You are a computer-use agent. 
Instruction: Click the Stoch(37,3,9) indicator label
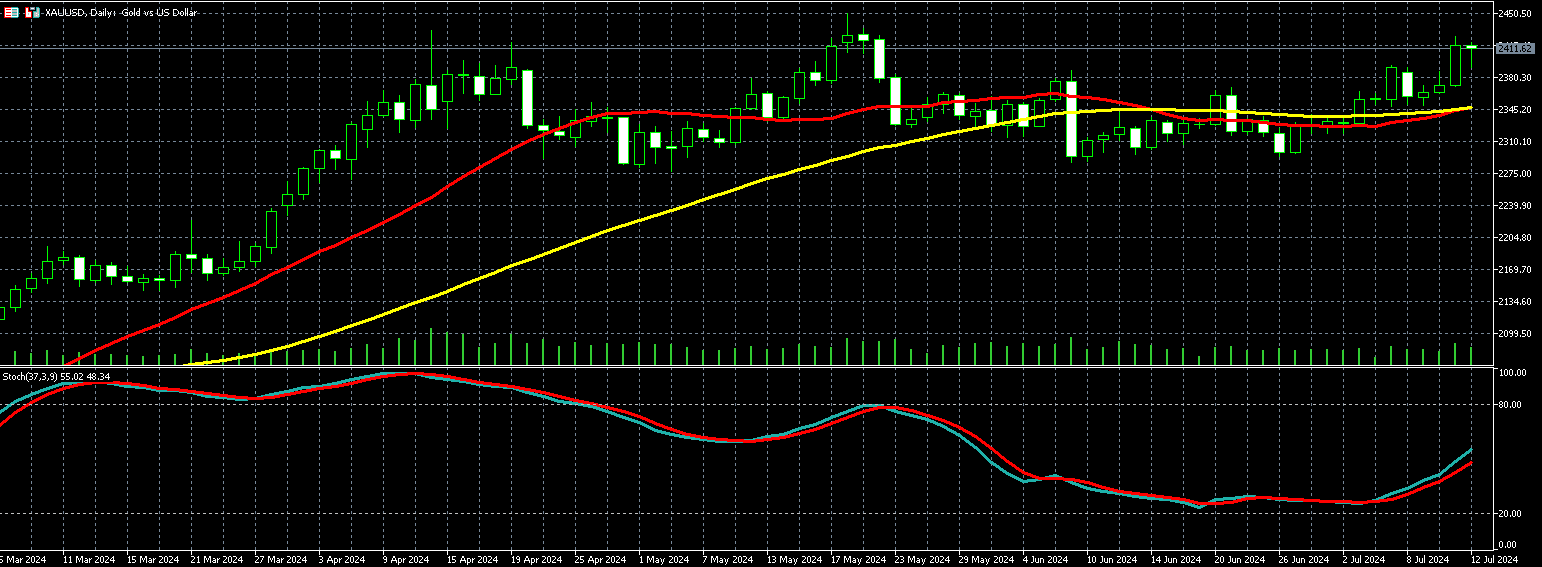pyautogui.click(x=56, y=376)
